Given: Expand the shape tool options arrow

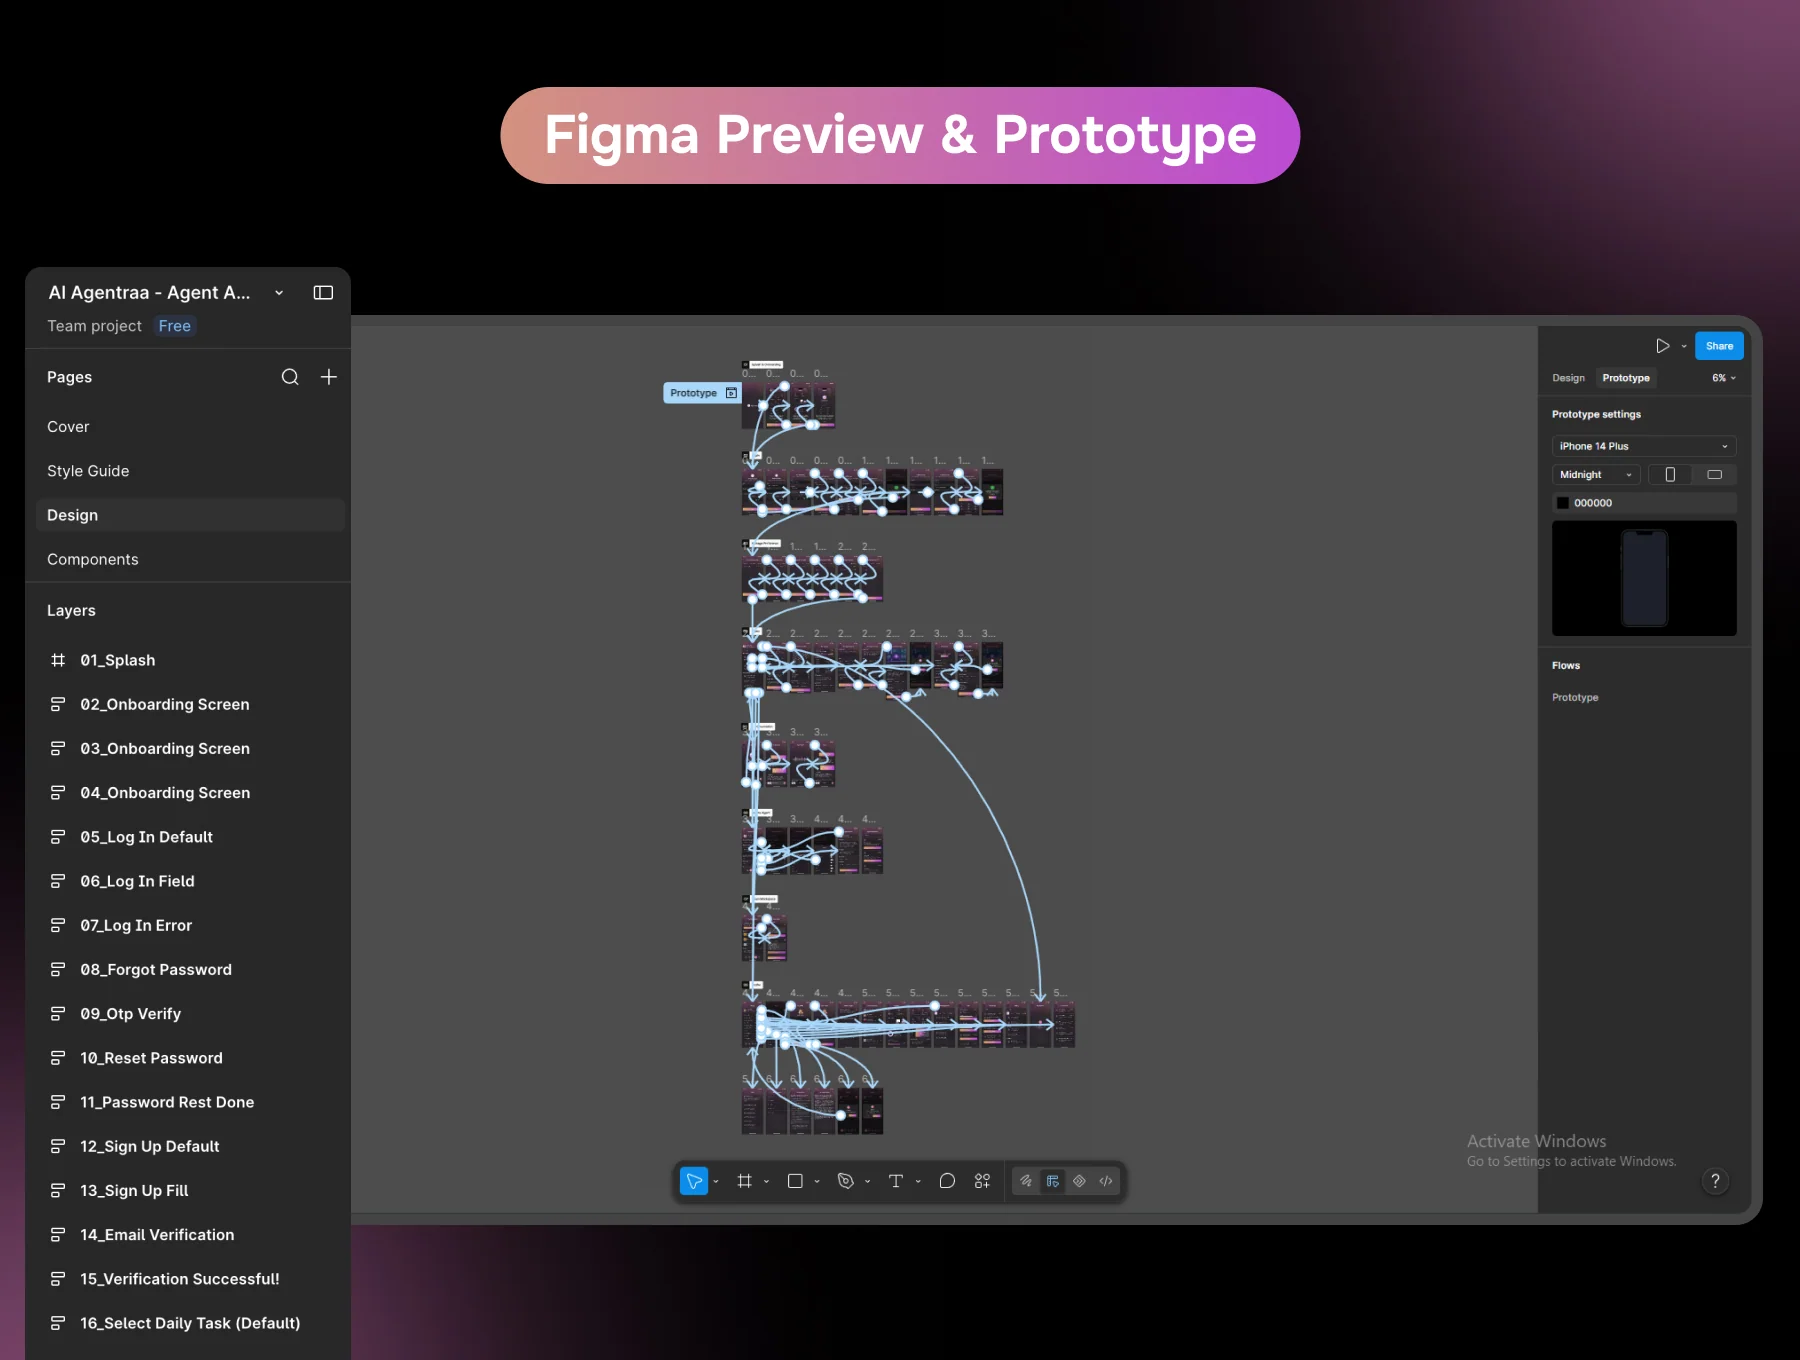Looking at the screenshot, I should [x=817, y=1182].
